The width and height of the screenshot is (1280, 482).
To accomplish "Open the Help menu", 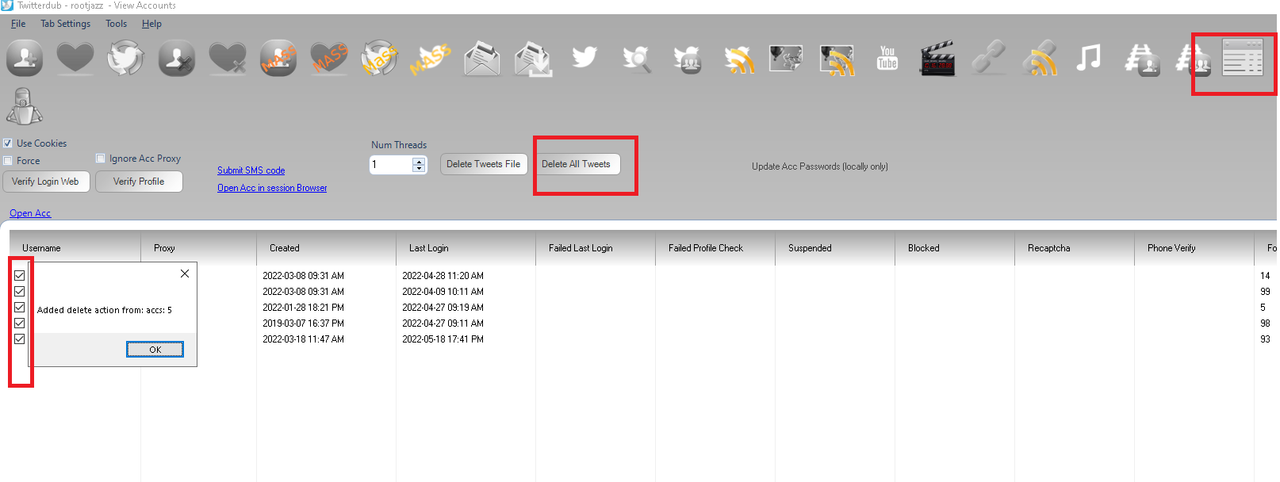I will [x=151, y=23].
